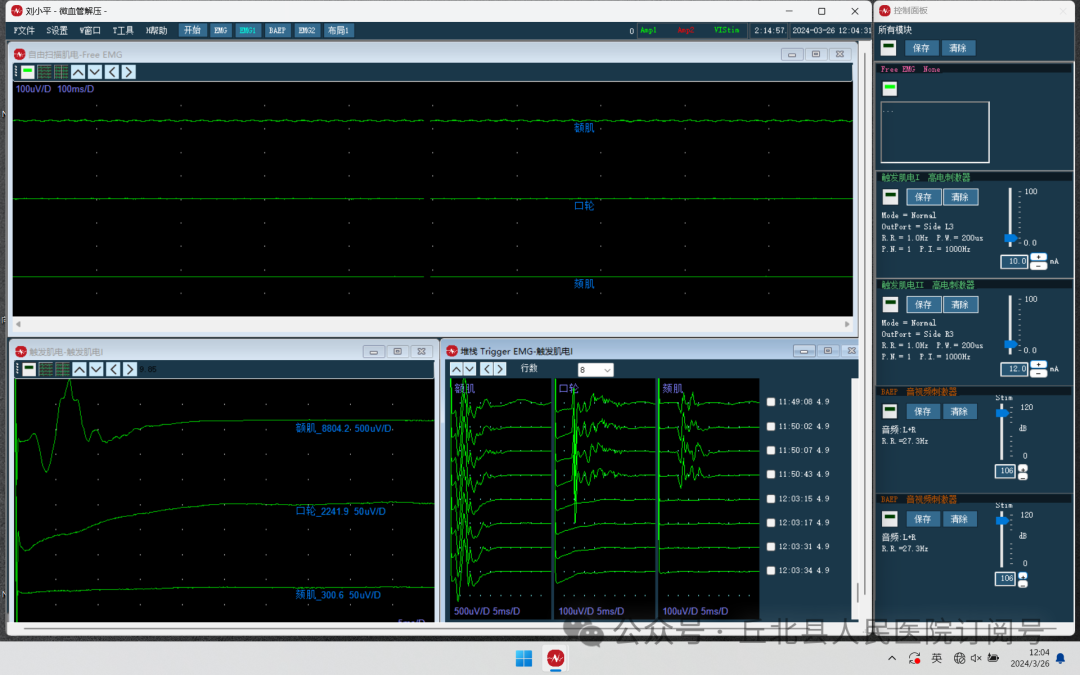
Task: Click 保存 under 所有模块
Action: pos(921,48)
